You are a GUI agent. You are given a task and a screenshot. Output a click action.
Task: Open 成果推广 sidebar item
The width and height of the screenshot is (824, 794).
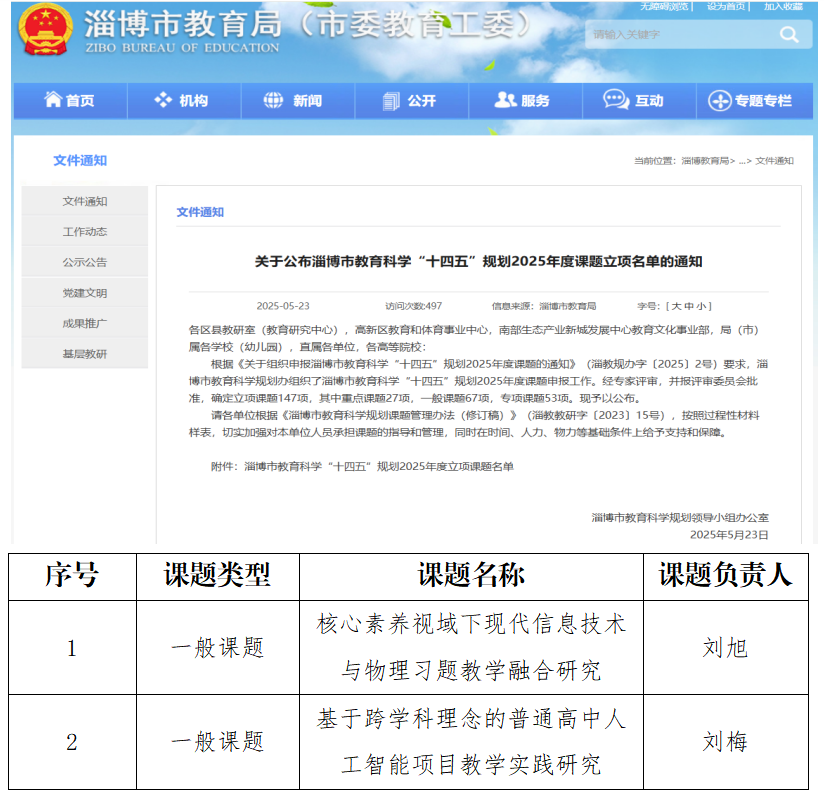(85, 323)
